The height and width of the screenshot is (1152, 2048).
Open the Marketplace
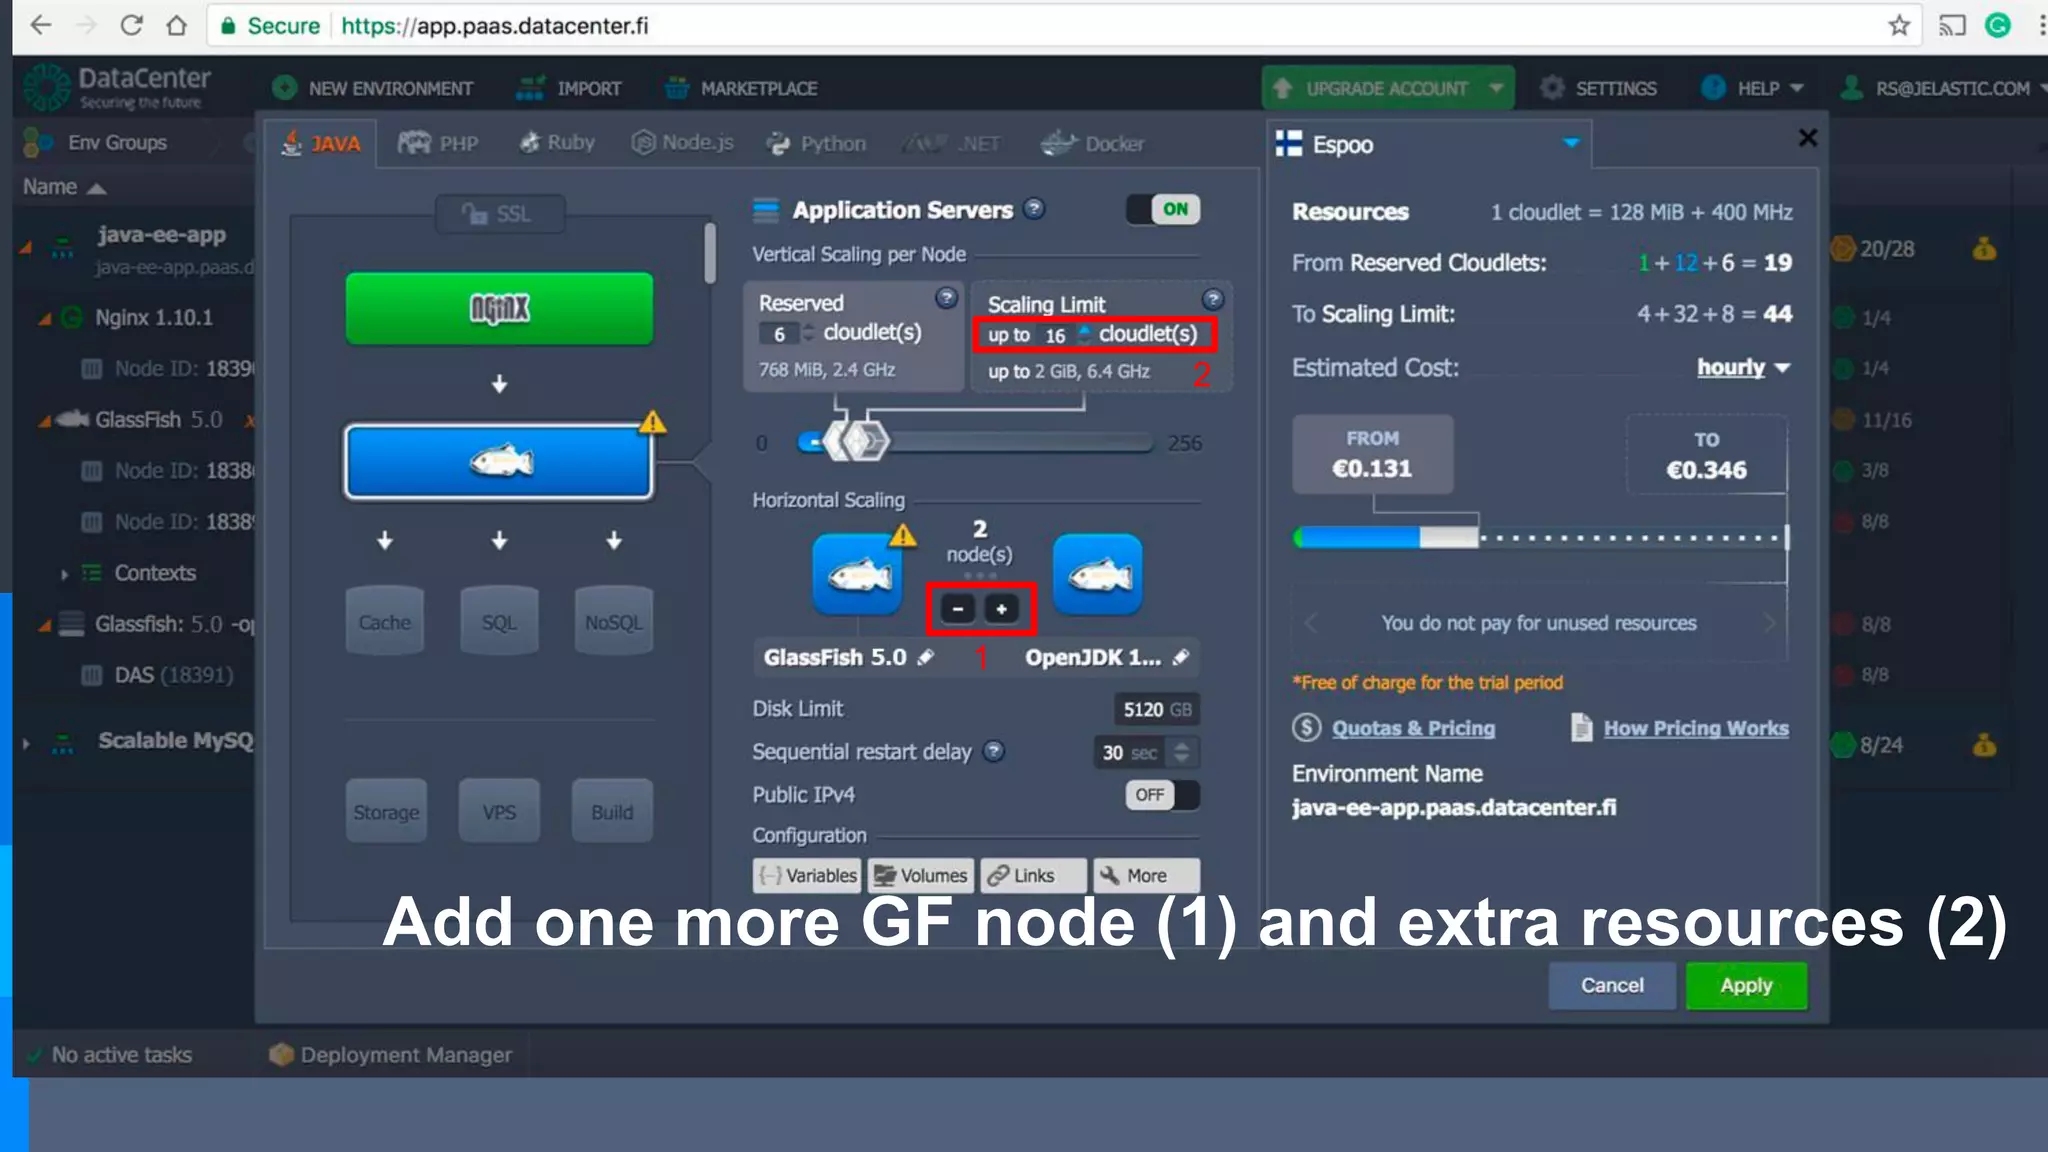pos(741,88)
